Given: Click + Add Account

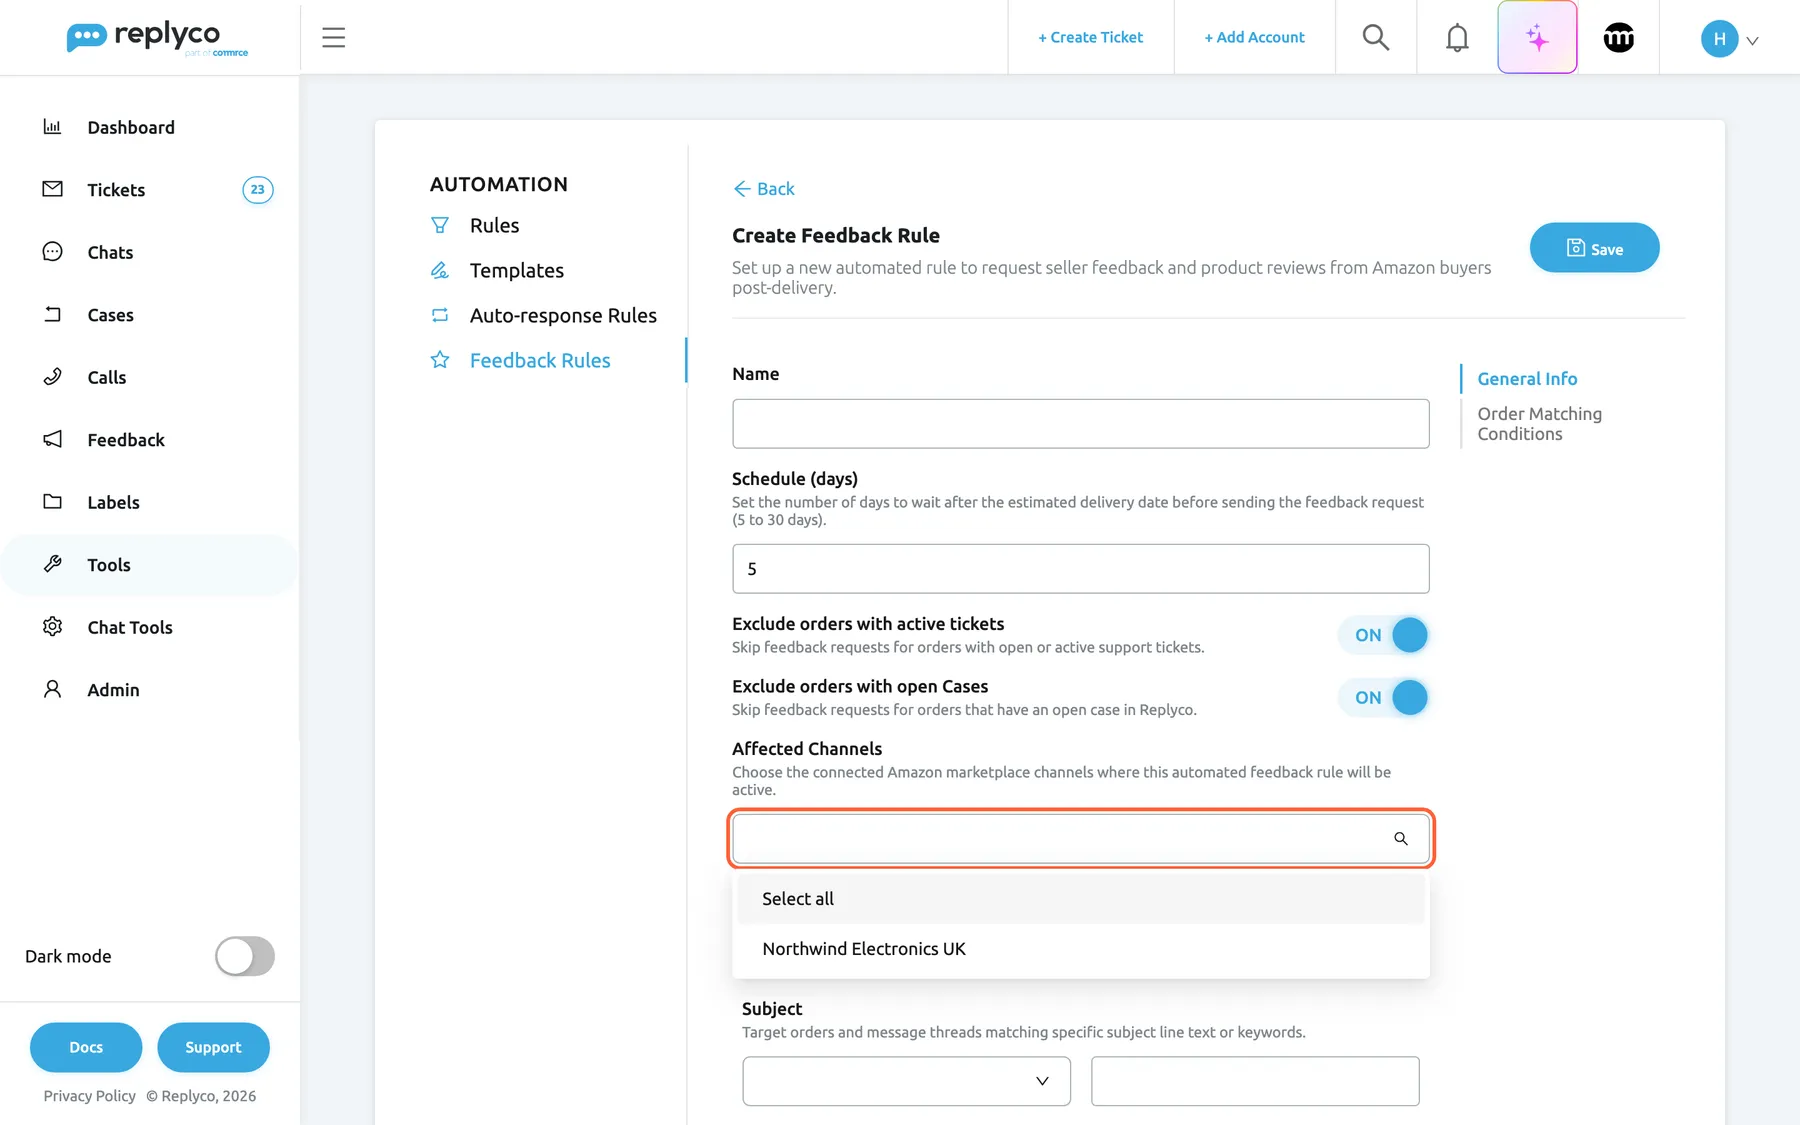Looking at the screenshot, I should point(1254,37).
